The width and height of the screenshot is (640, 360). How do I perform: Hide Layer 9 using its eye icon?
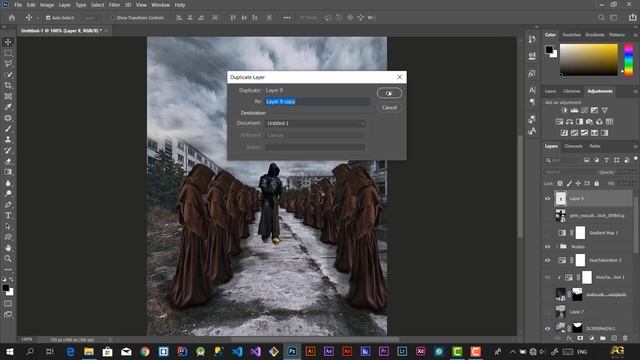[548, 199]
